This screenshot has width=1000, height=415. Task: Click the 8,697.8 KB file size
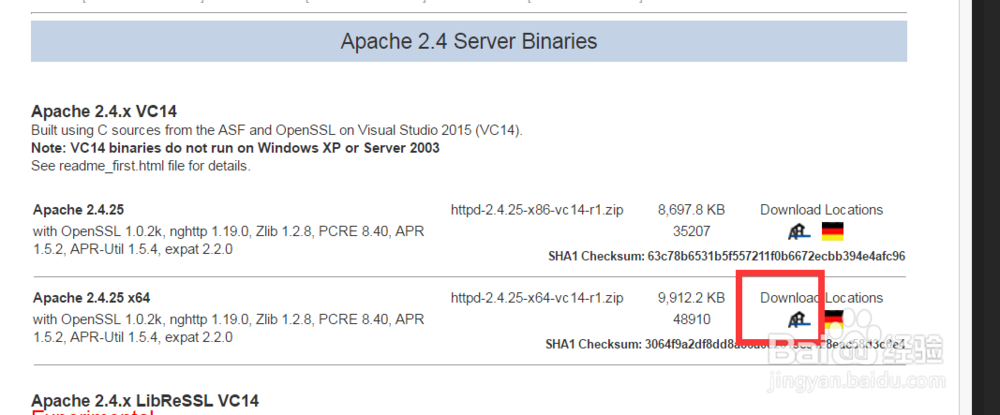click(x=691, y=210)
